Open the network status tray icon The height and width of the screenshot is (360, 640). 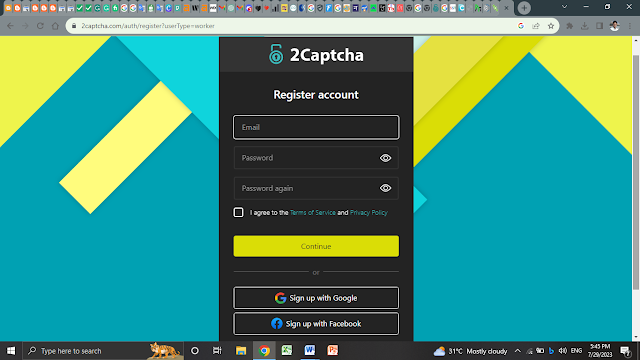[x=529, y=351]
